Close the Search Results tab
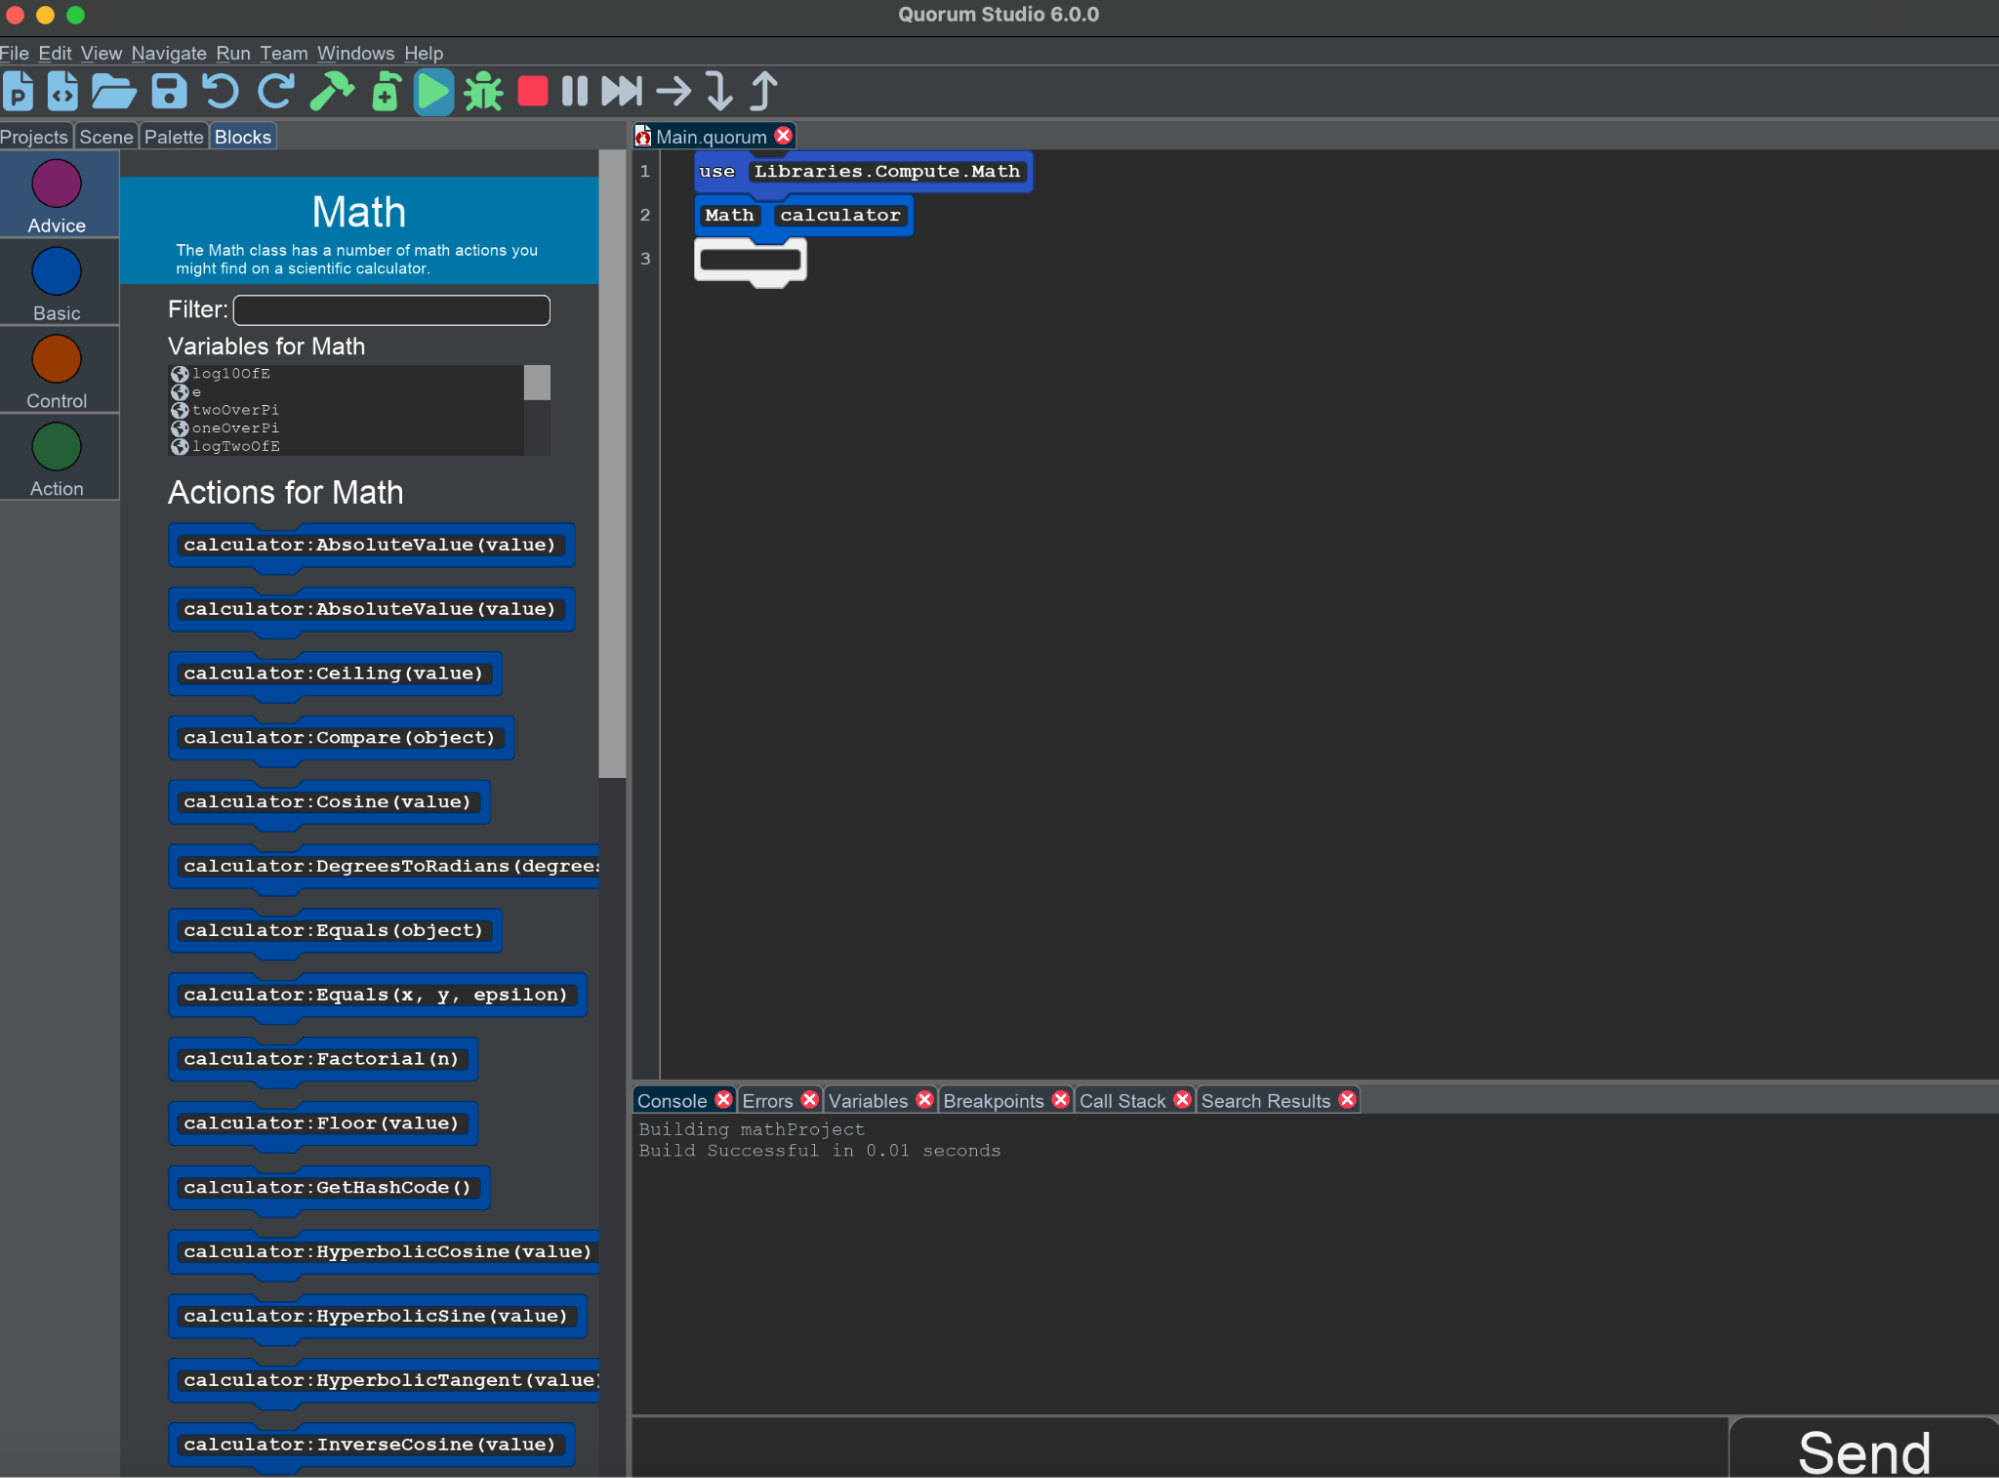Image resolution: width=1999 pixels, height=1478 pixels. tap(1347, 1100)
